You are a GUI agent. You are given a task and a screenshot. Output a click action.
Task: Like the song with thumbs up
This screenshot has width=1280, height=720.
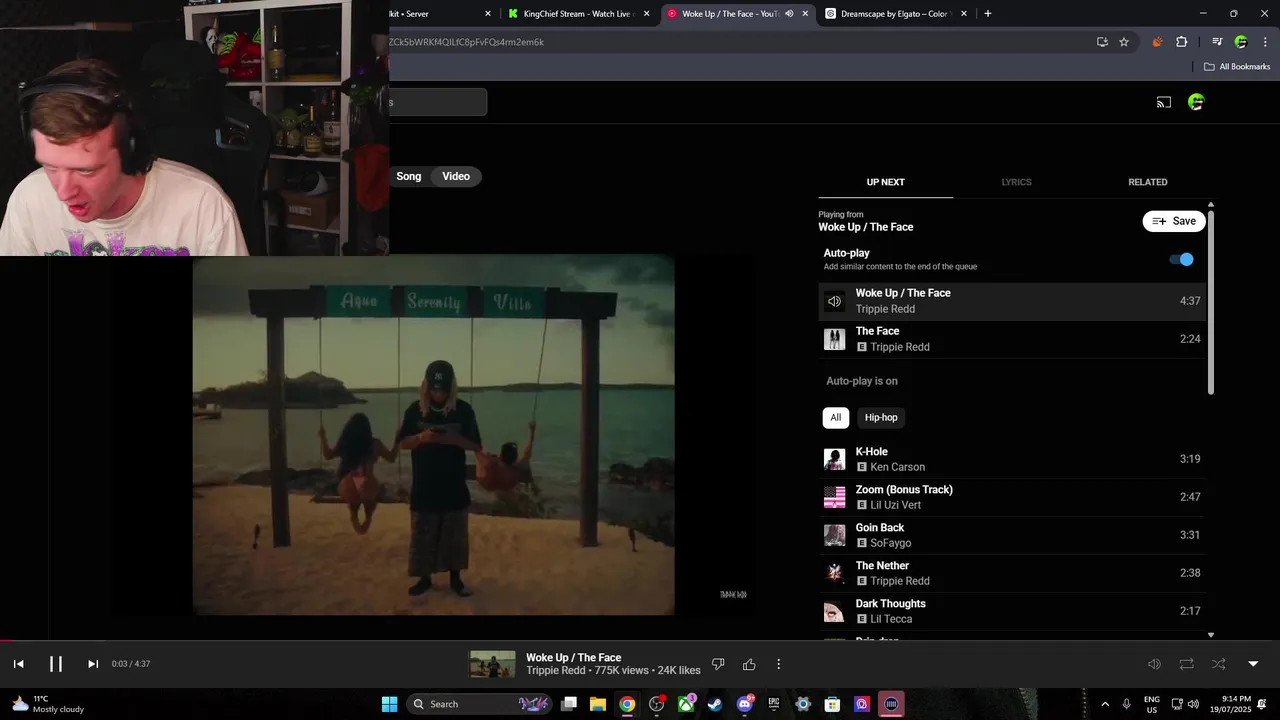(x=749, y=664)
